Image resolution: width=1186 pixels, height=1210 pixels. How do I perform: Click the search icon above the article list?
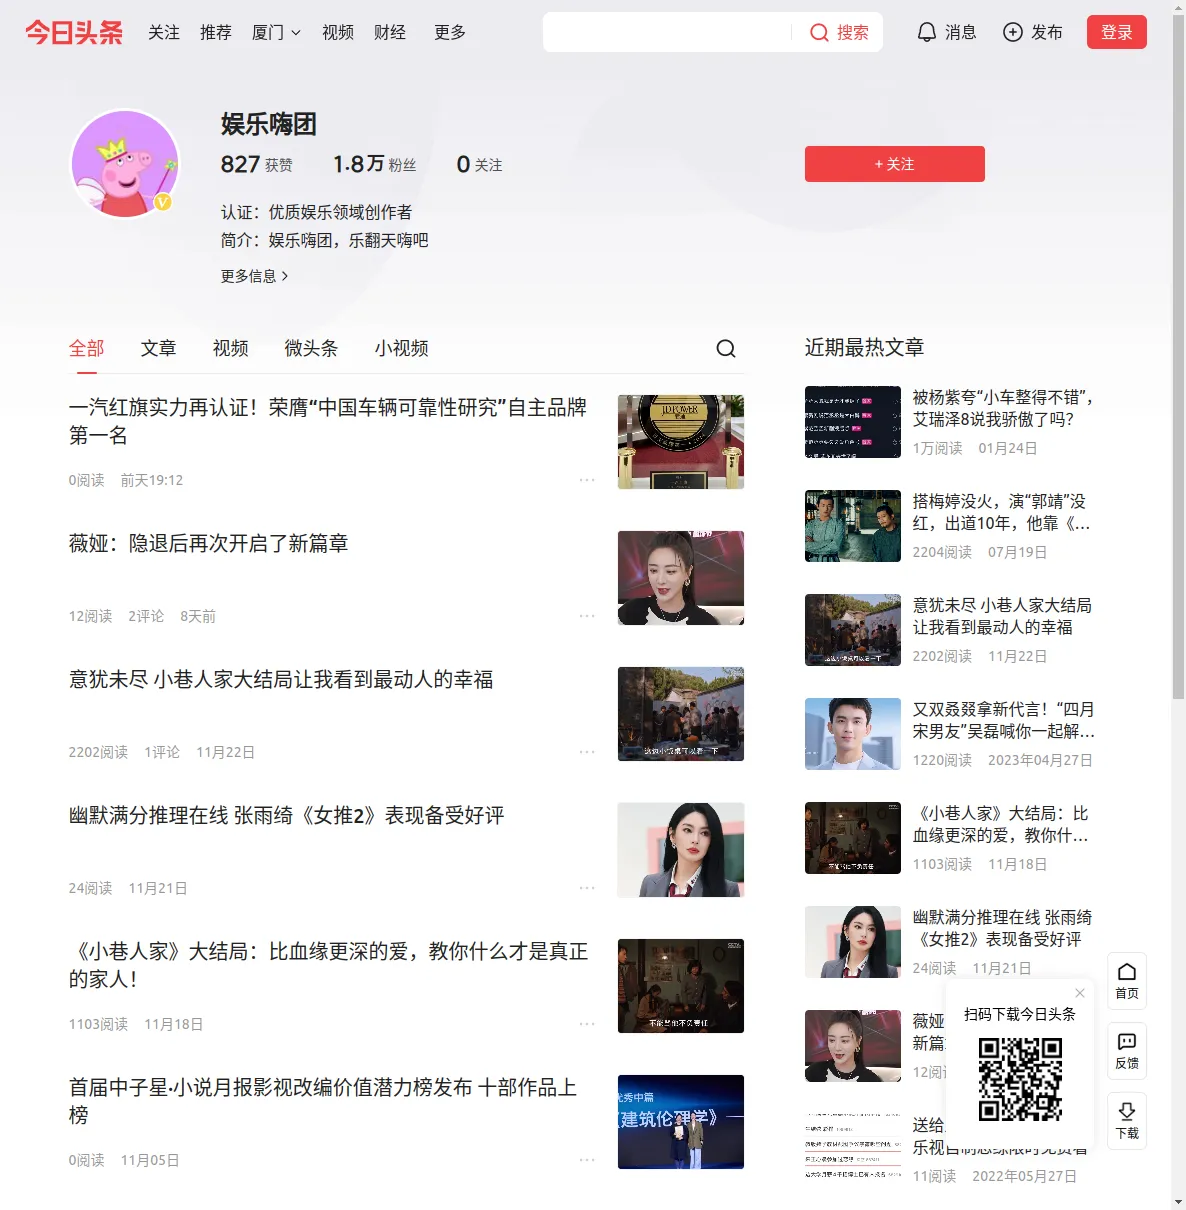click(x=726, y=348)
